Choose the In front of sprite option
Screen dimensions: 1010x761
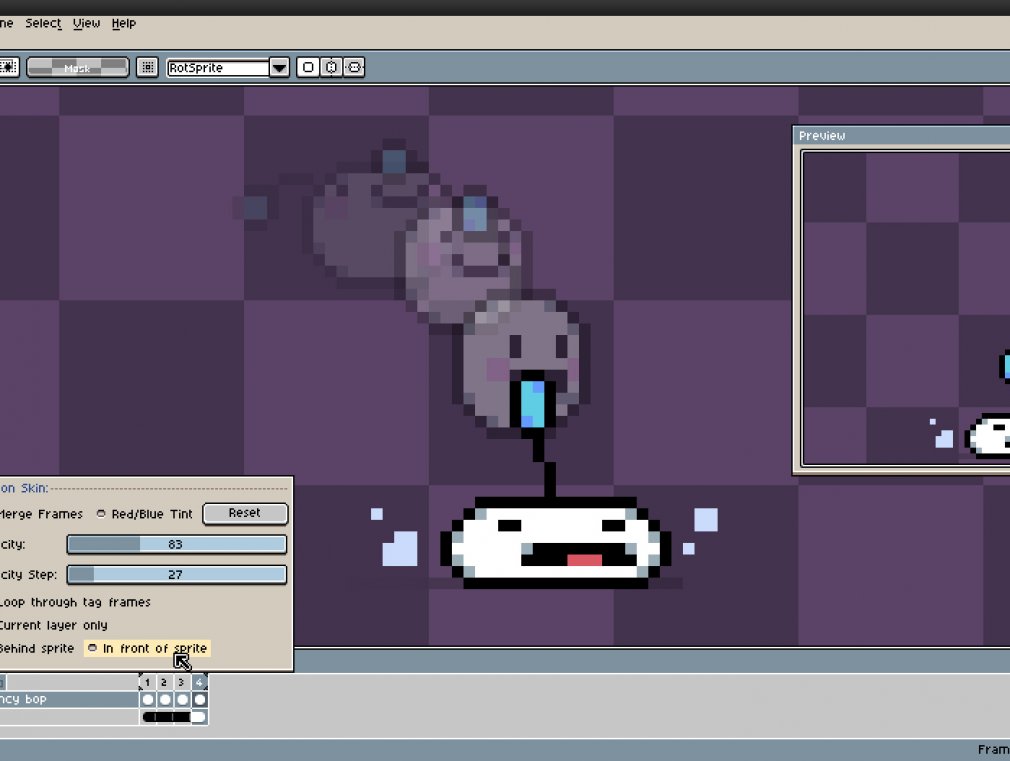148,648
